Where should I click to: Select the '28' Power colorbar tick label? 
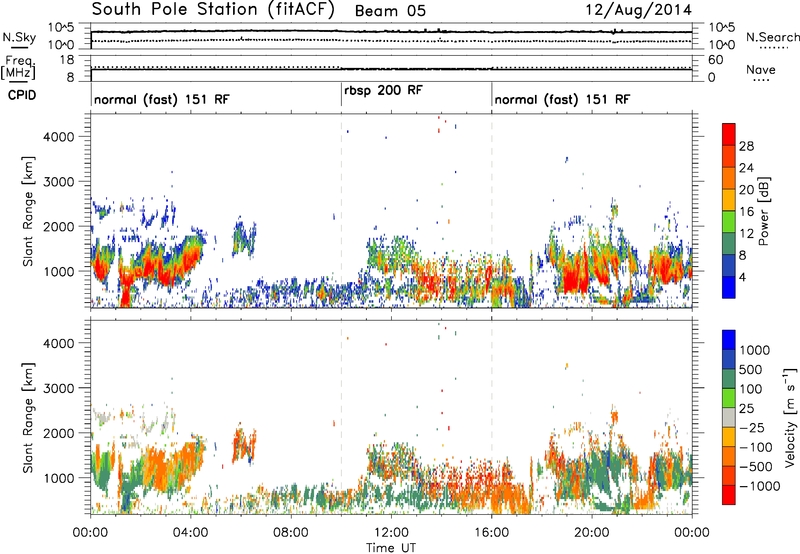coord(746,146)
